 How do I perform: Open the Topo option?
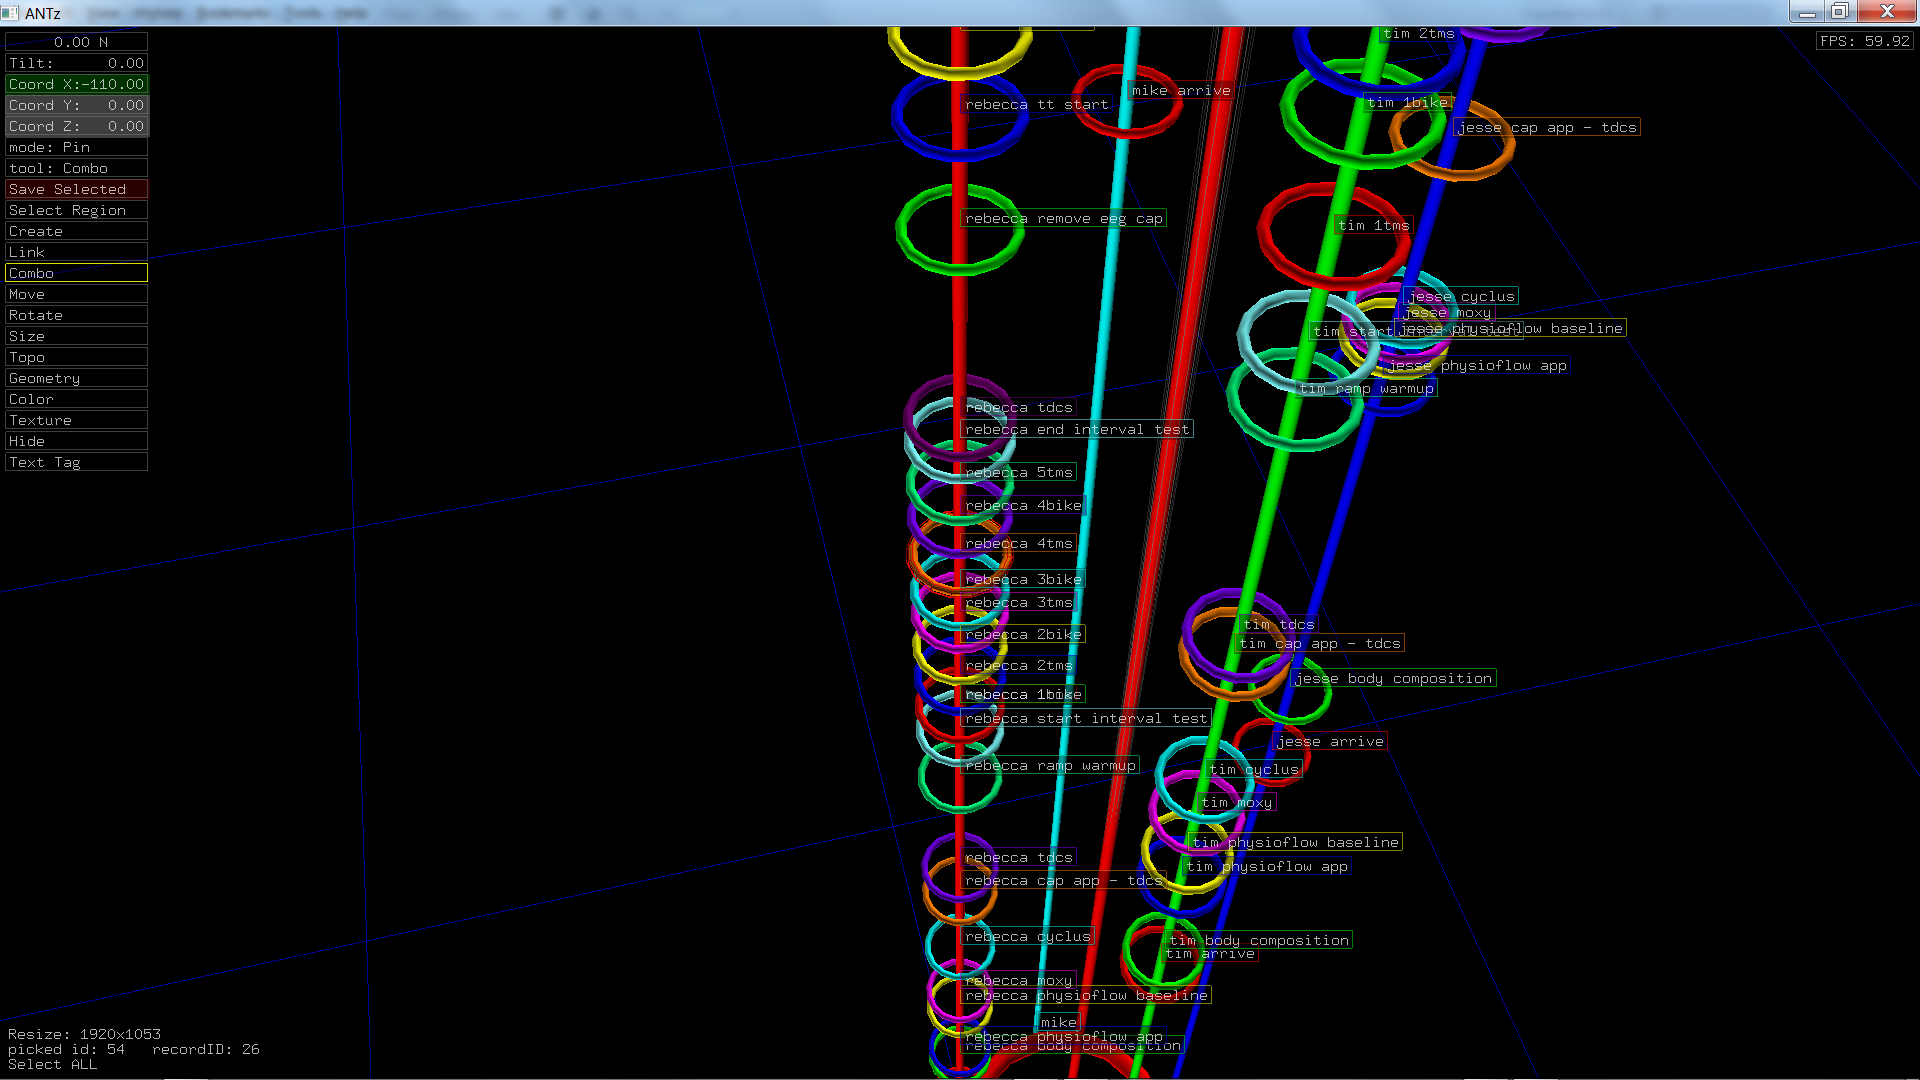76,357
